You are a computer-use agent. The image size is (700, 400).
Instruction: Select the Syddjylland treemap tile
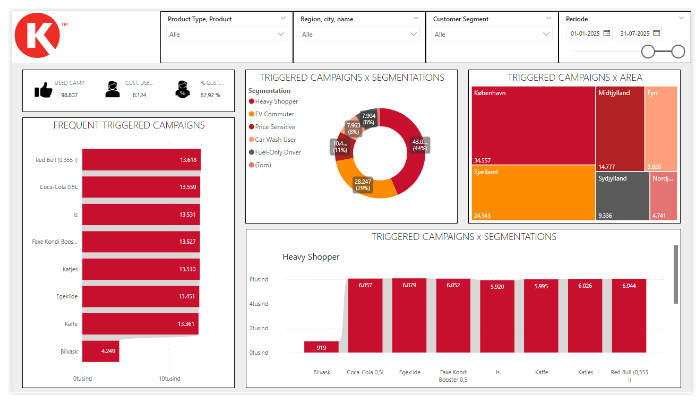tap(622, 196)
